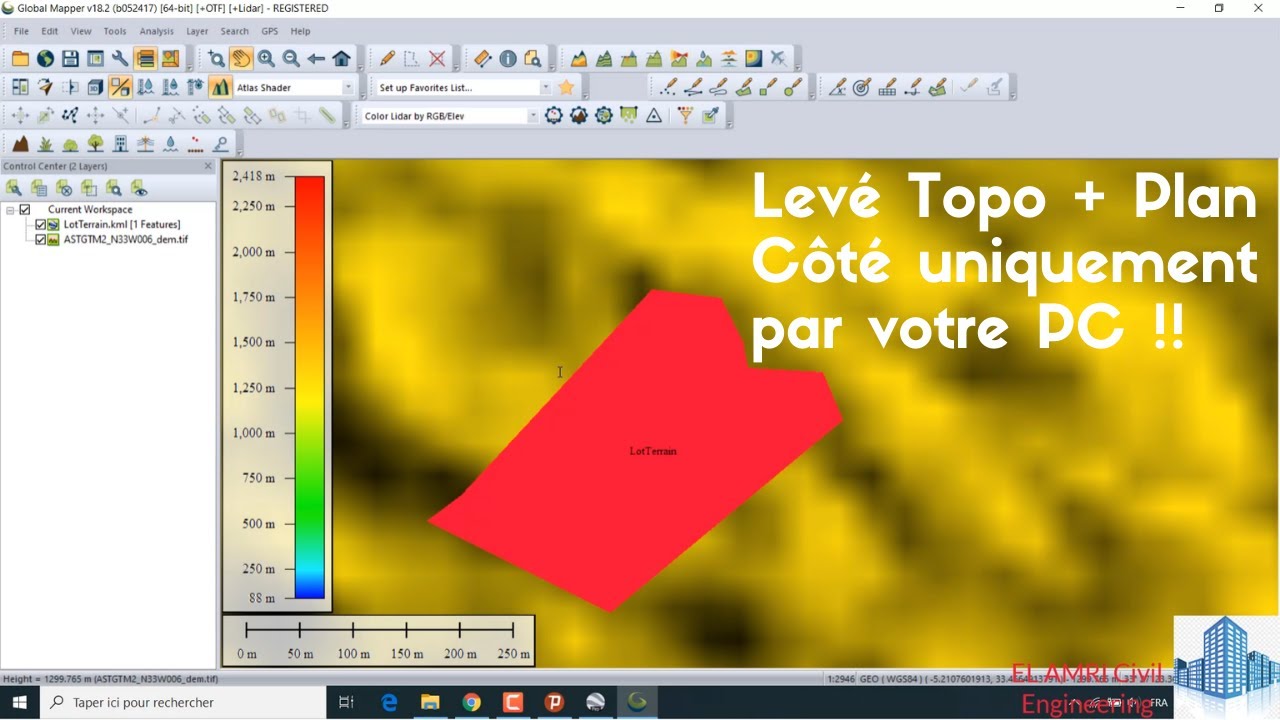This screenshot has width=1280, height=720.
Task: Open configuration with the wrench icon
Action: coord(120,59)
